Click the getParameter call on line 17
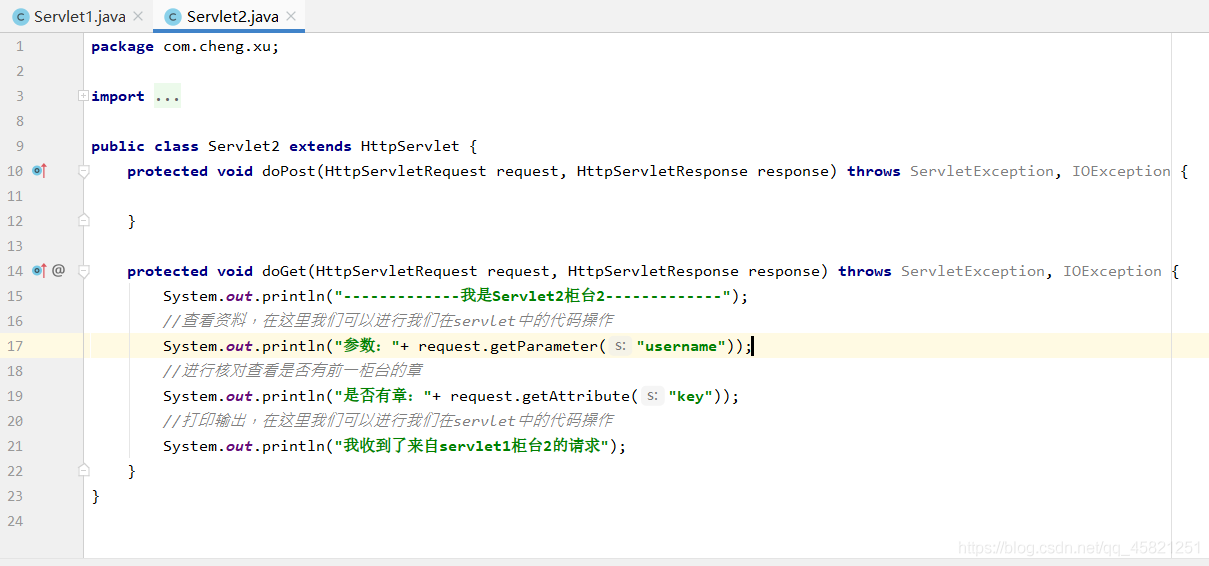 pyautogui.click(x=545, y=346)
